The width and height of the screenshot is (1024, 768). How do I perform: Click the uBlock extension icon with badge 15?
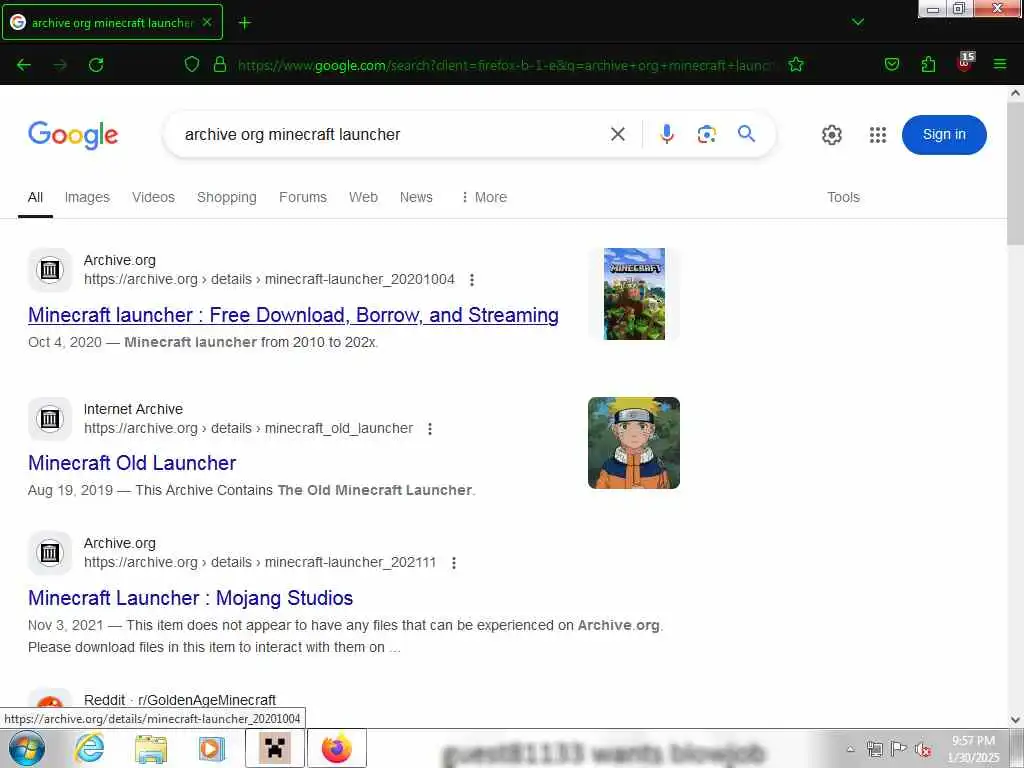point(965,62)
